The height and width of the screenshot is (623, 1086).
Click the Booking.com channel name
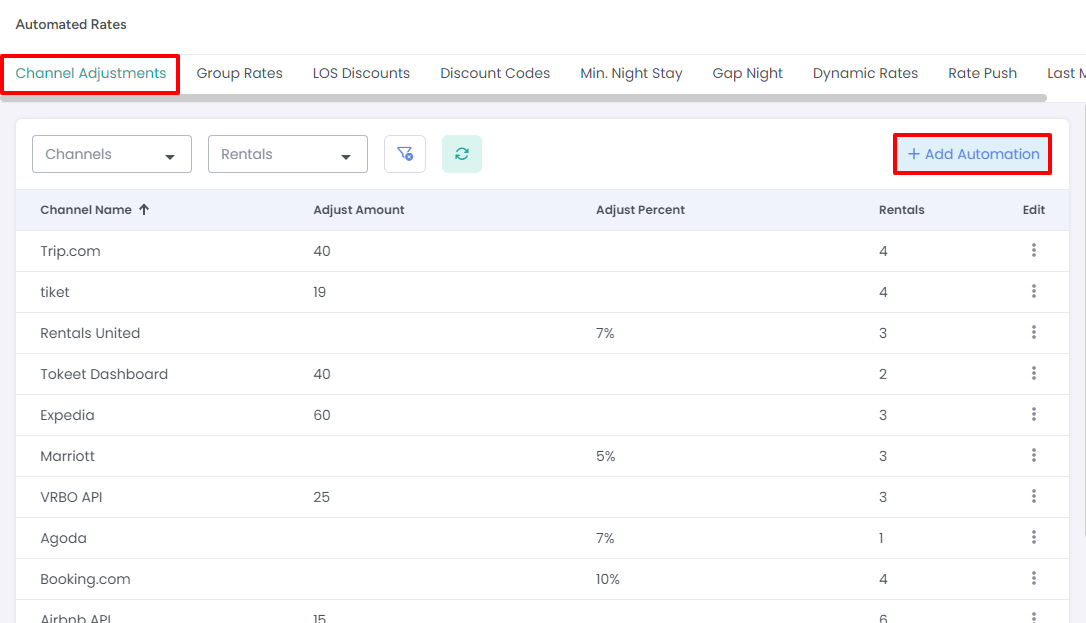(x=85, y=579)
